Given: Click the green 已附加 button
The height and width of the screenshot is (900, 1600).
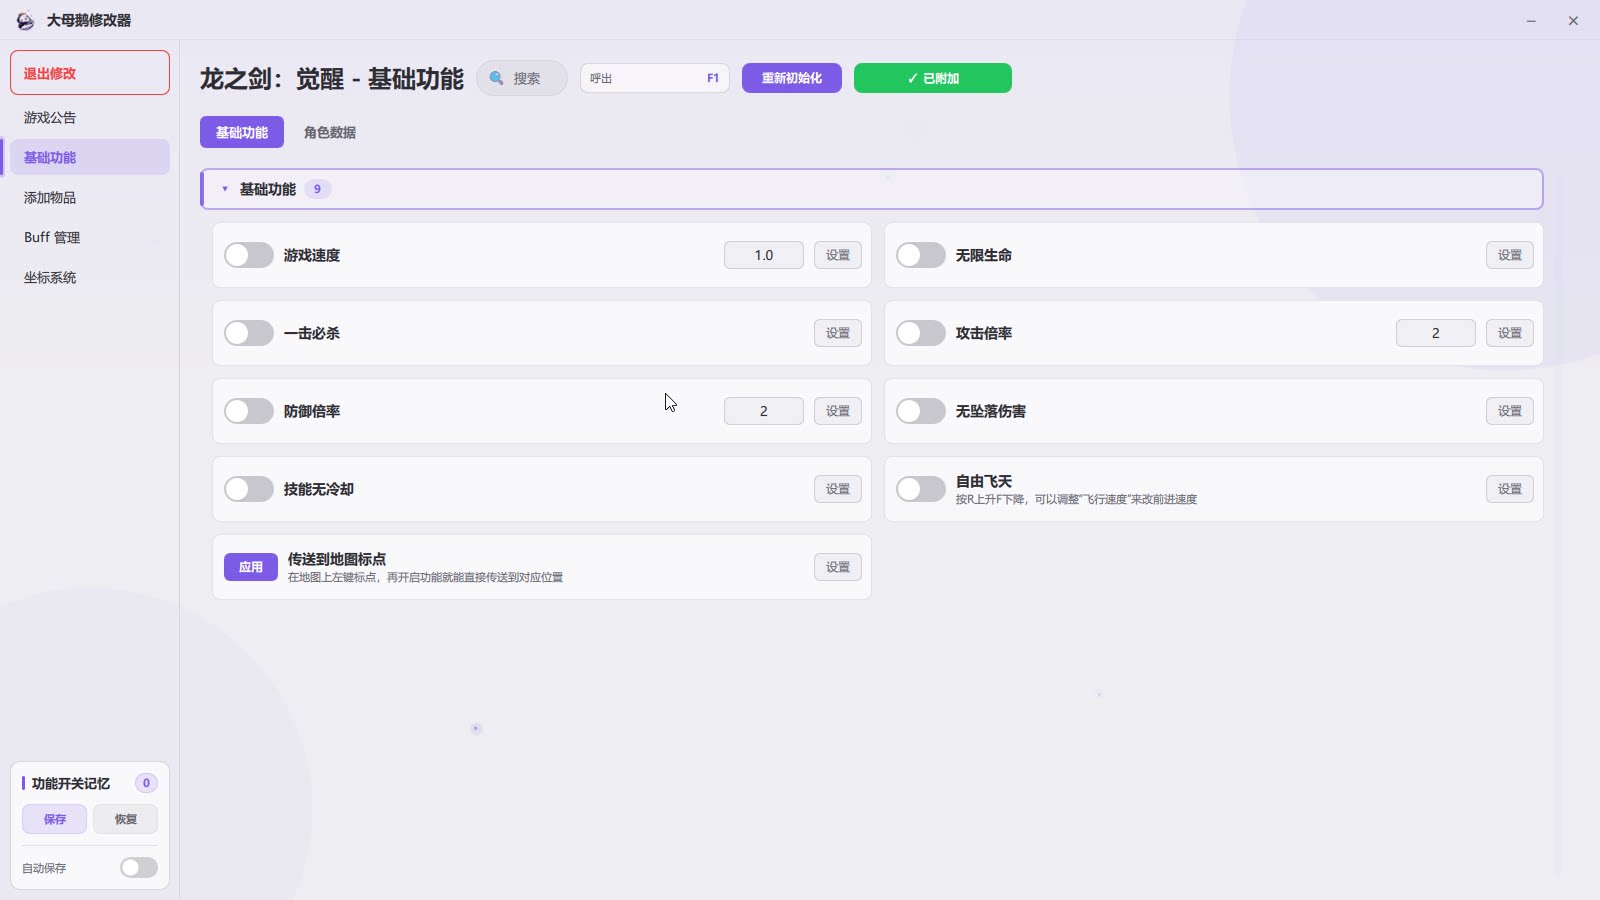Looking at the screenshot, I should (x=933, y=78).
